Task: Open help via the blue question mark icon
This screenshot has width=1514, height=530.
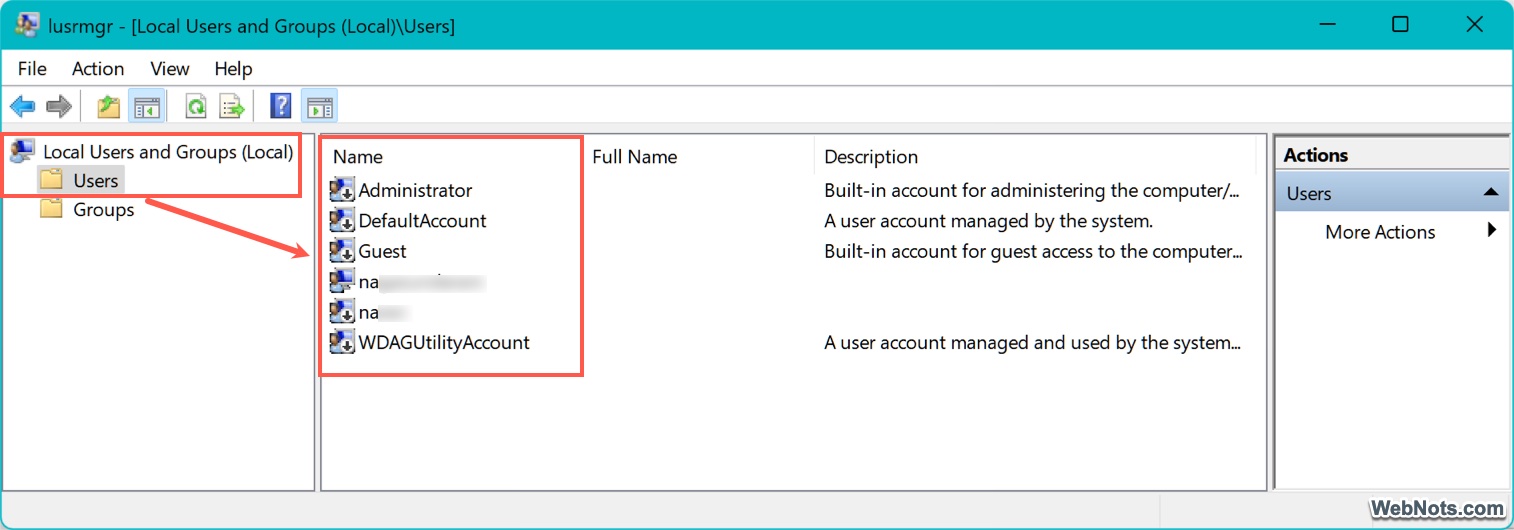Action: [281, 106]
